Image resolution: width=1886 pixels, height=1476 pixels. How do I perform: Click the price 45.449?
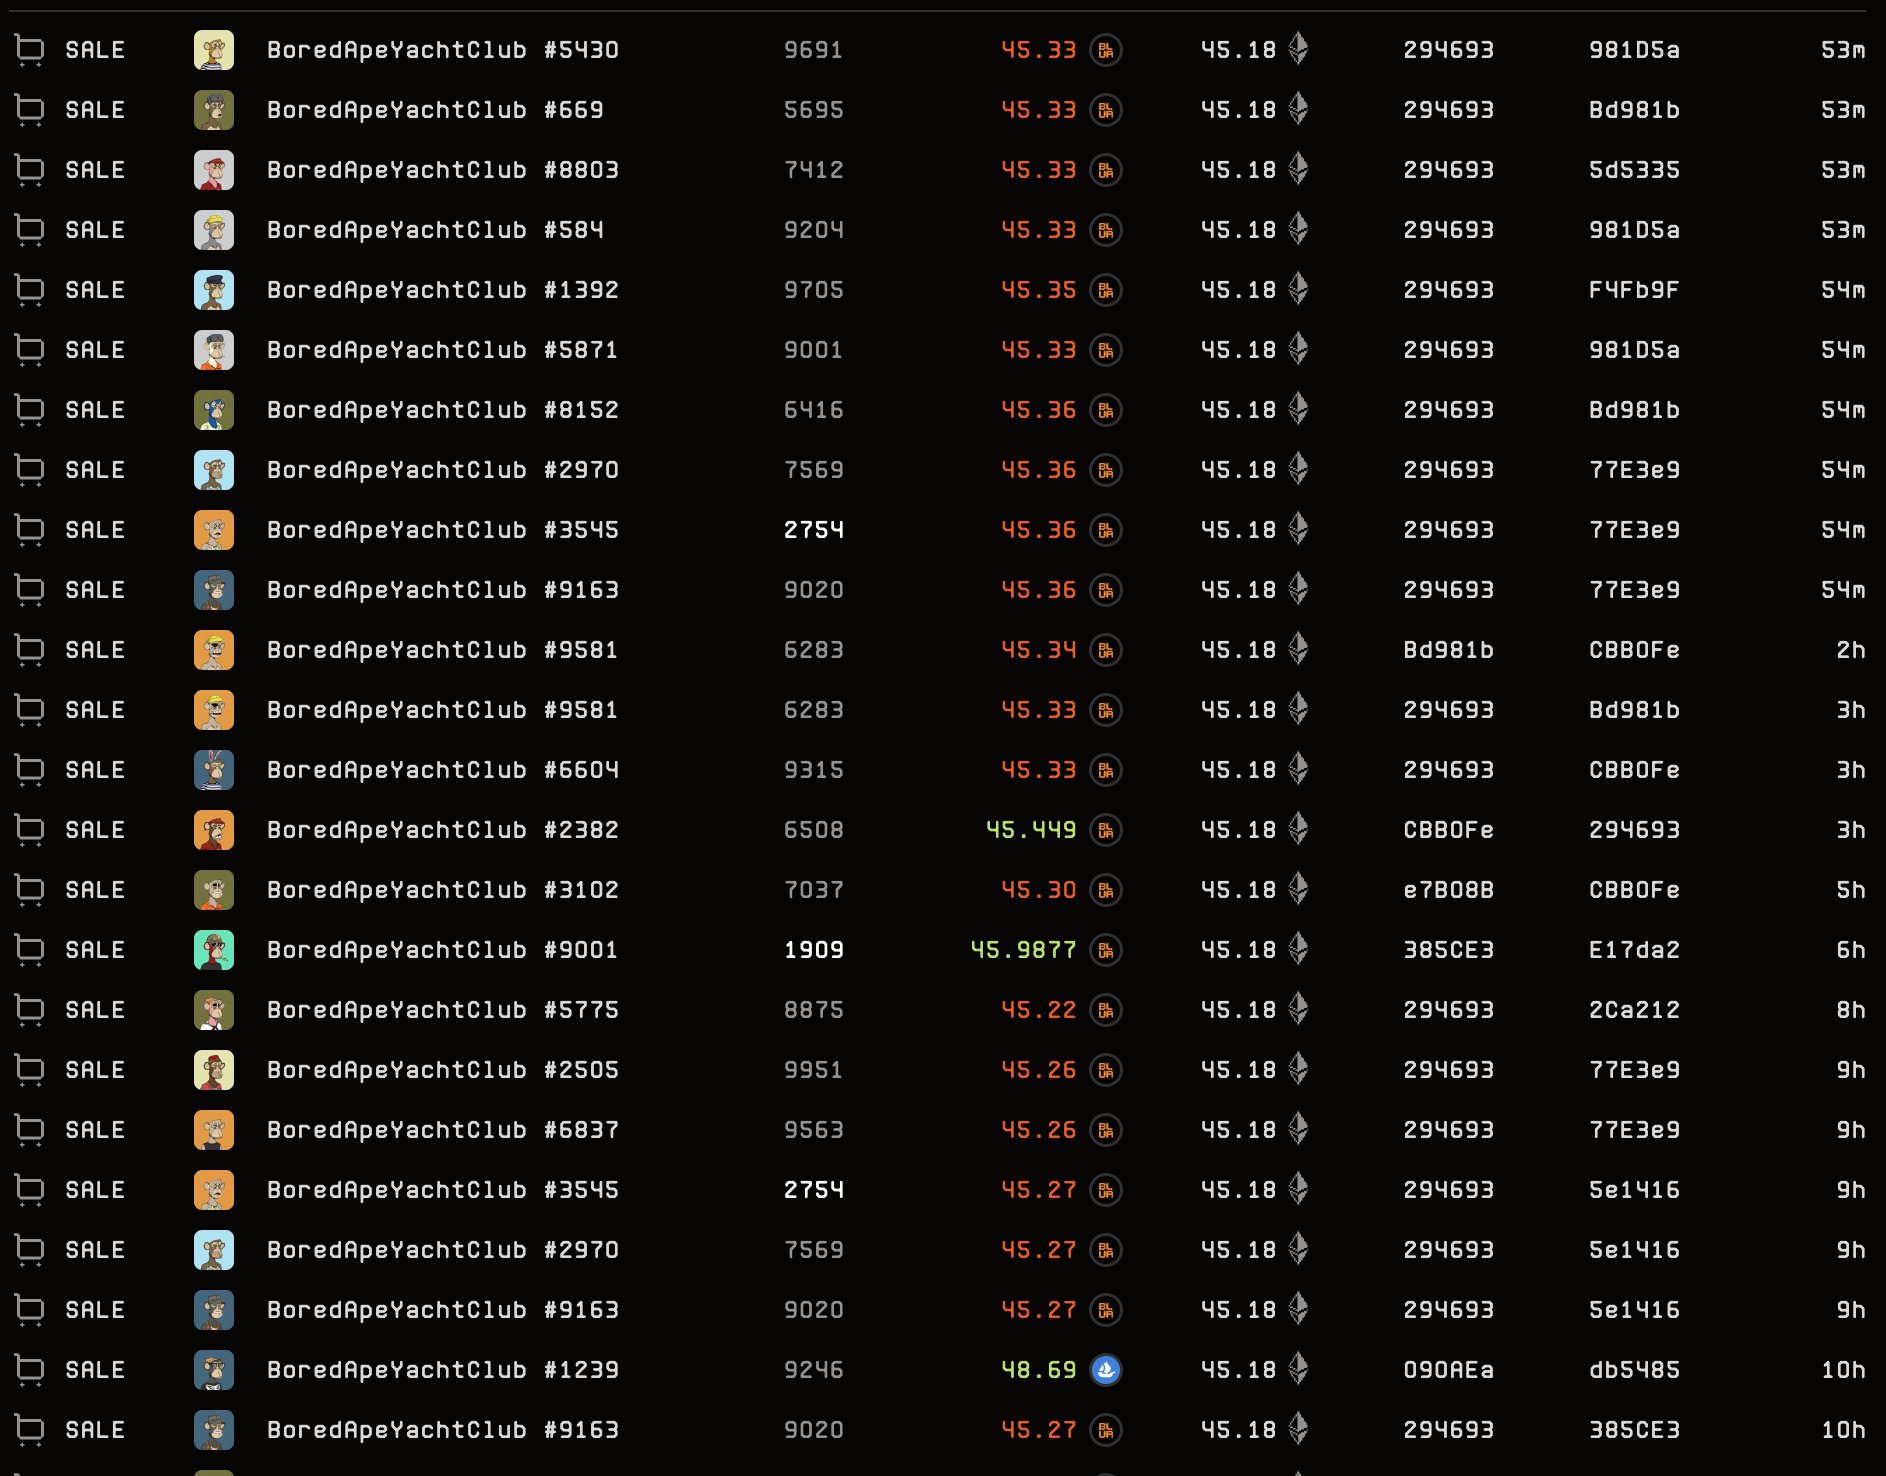coord(1031,830)
